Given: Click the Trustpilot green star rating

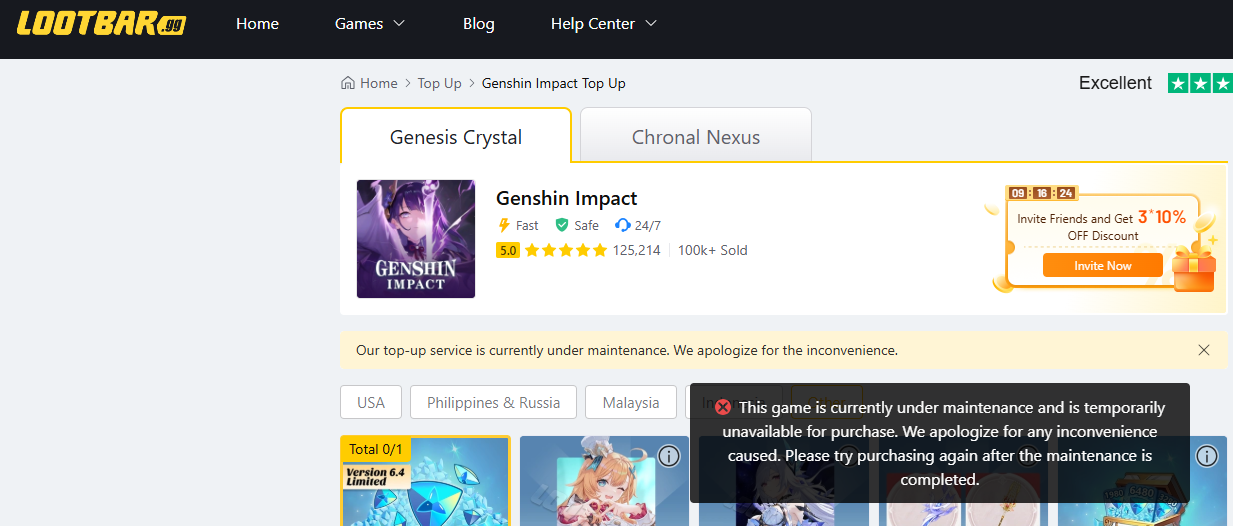Looking at the screenshot, I should pyautogui.click(x=1200, y=83).
